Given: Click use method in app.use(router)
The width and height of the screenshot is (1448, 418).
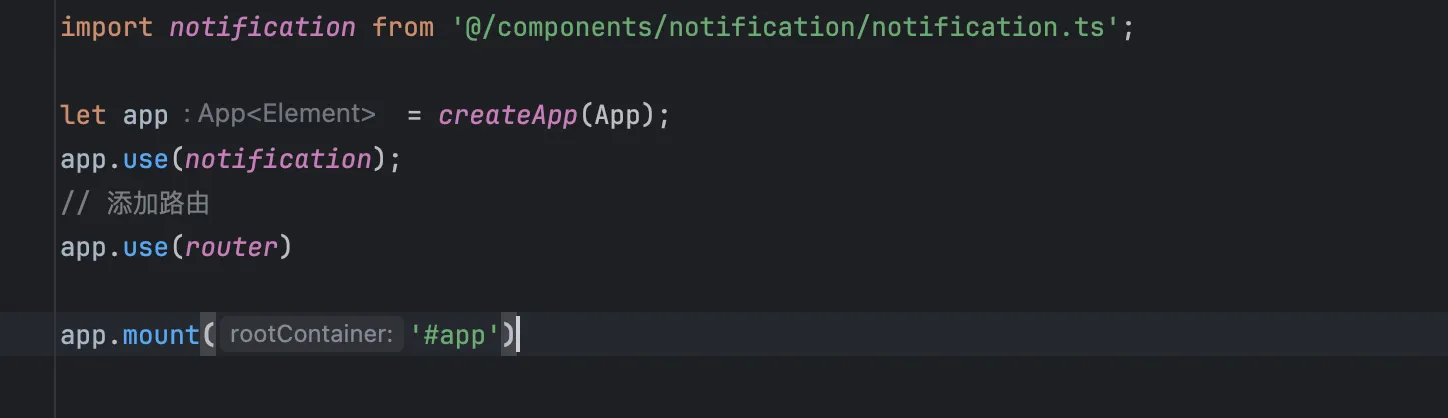Looking at the screenshot, I should pyautogui.click(x=145, y=247).
